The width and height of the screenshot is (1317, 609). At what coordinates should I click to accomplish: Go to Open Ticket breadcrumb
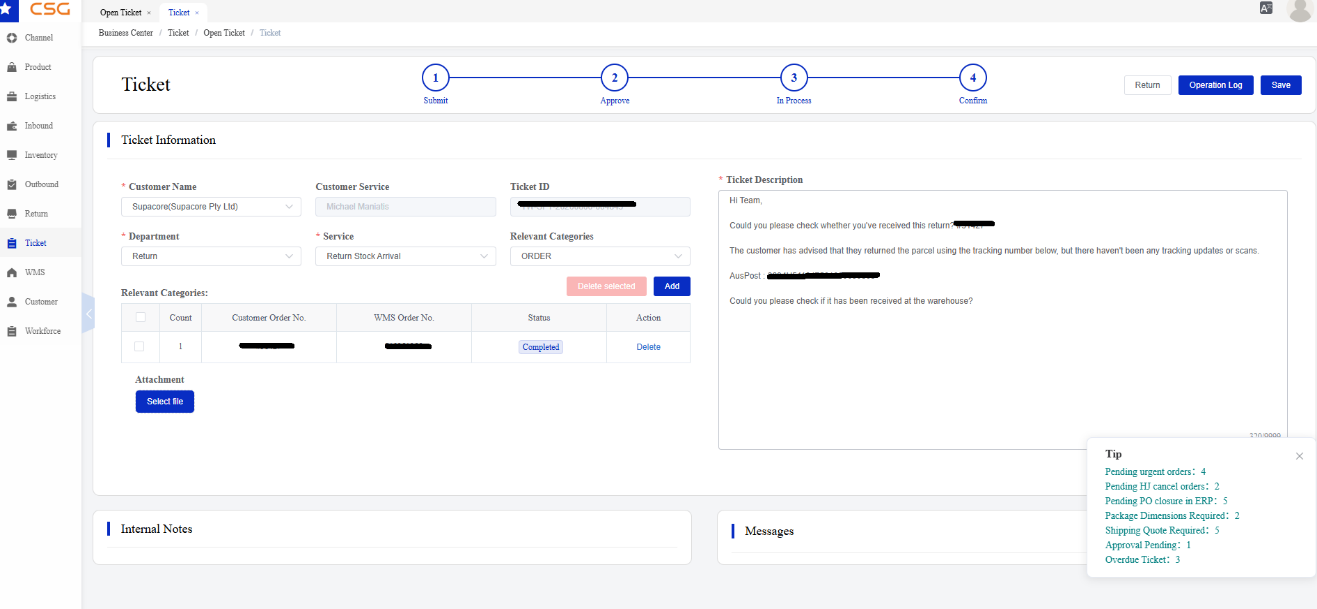(x=224, y=33)
